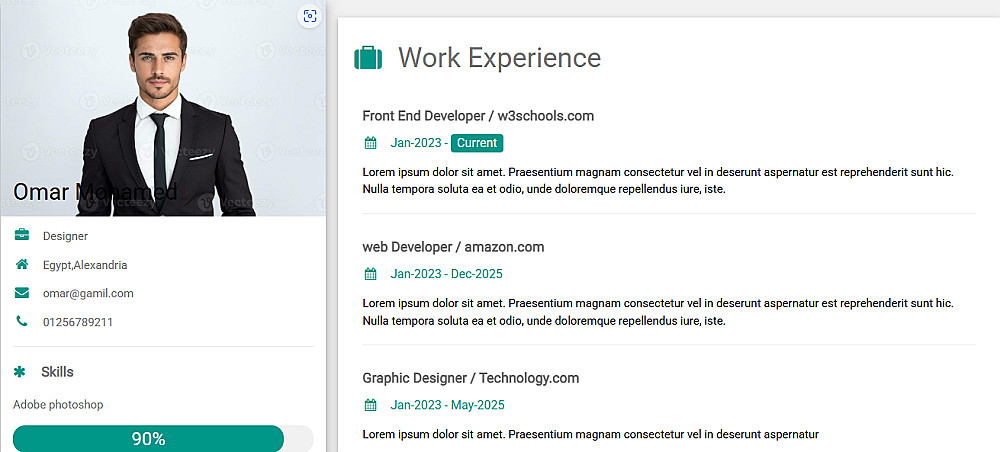Viewport: 1000px width, 452px height.
Task: Click the image search lens icon on photo
Action: click(310, 16)
